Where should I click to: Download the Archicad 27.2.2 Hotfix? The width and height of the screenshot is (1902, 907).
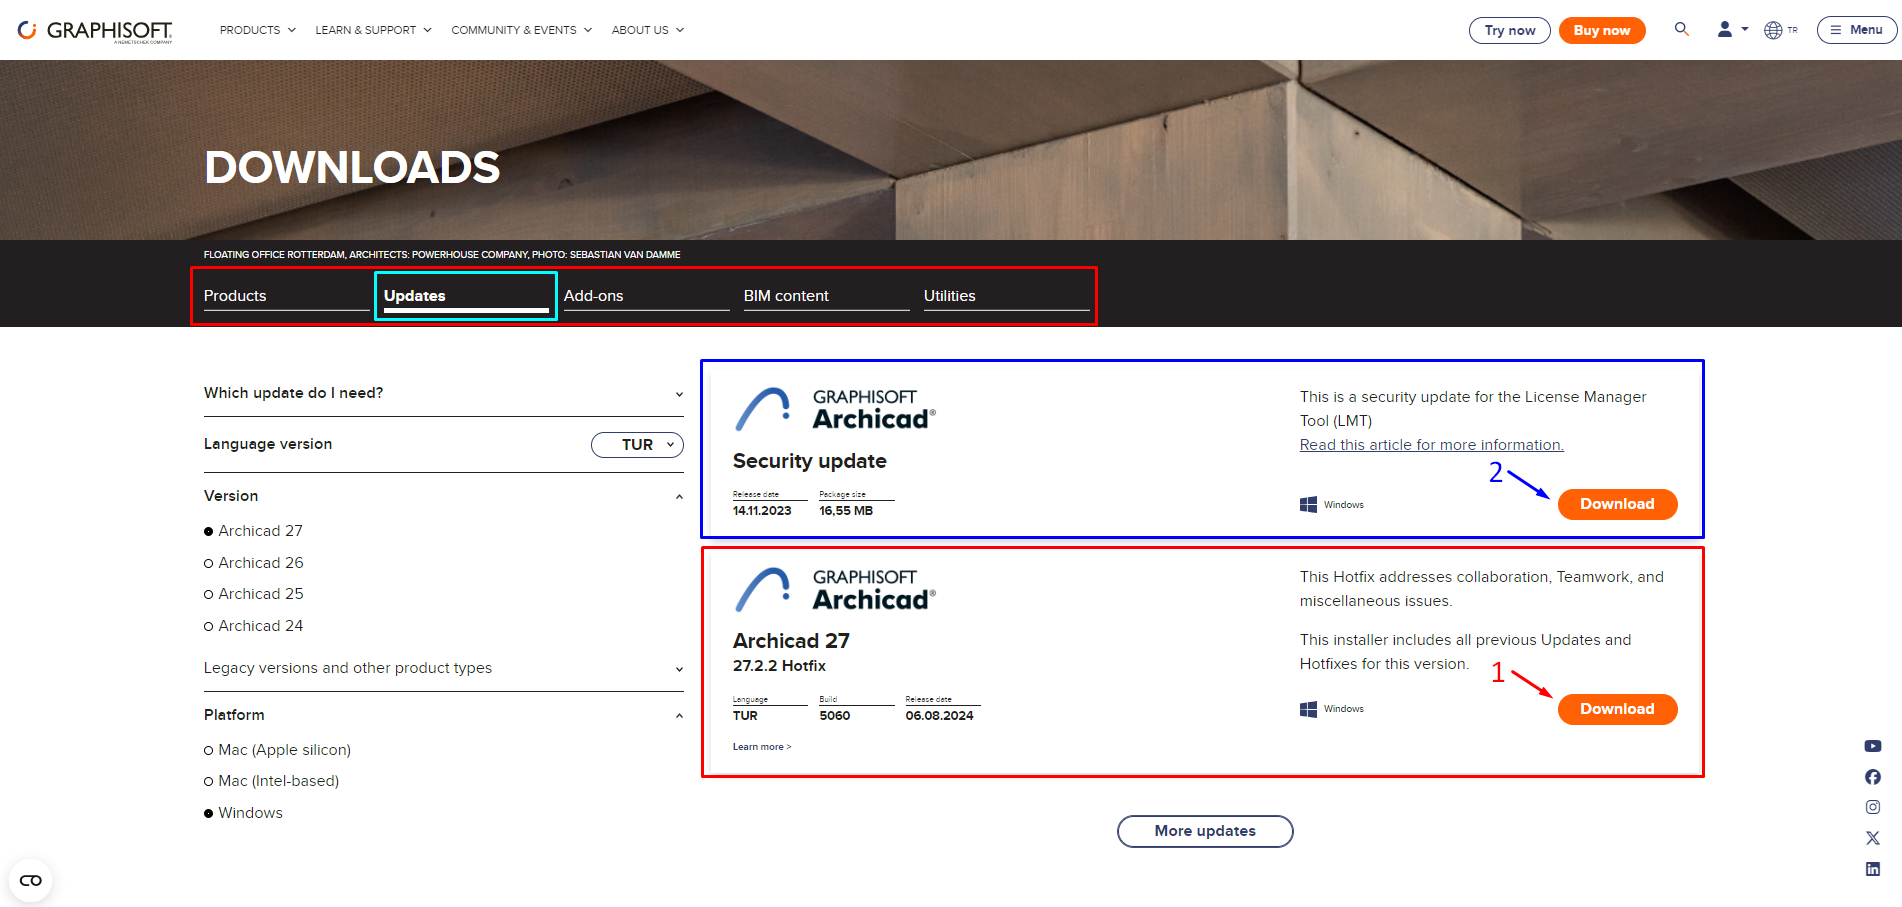click(x=1617, y=709)
